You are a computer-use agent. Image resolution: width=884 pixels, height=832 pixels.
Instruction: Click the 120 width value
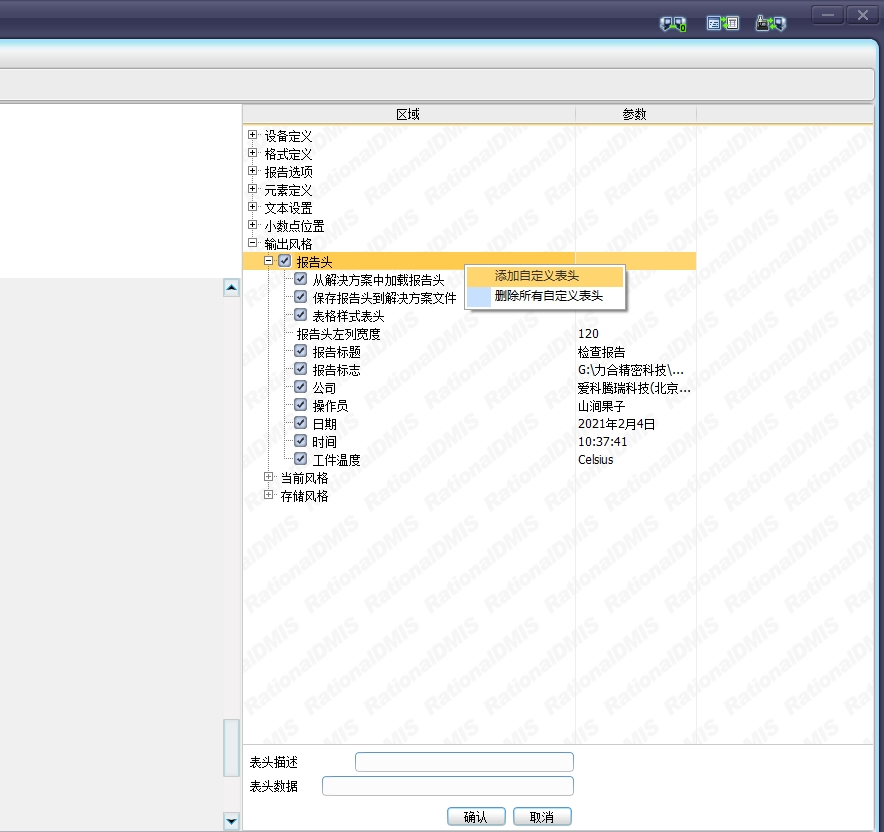point(588,334)
